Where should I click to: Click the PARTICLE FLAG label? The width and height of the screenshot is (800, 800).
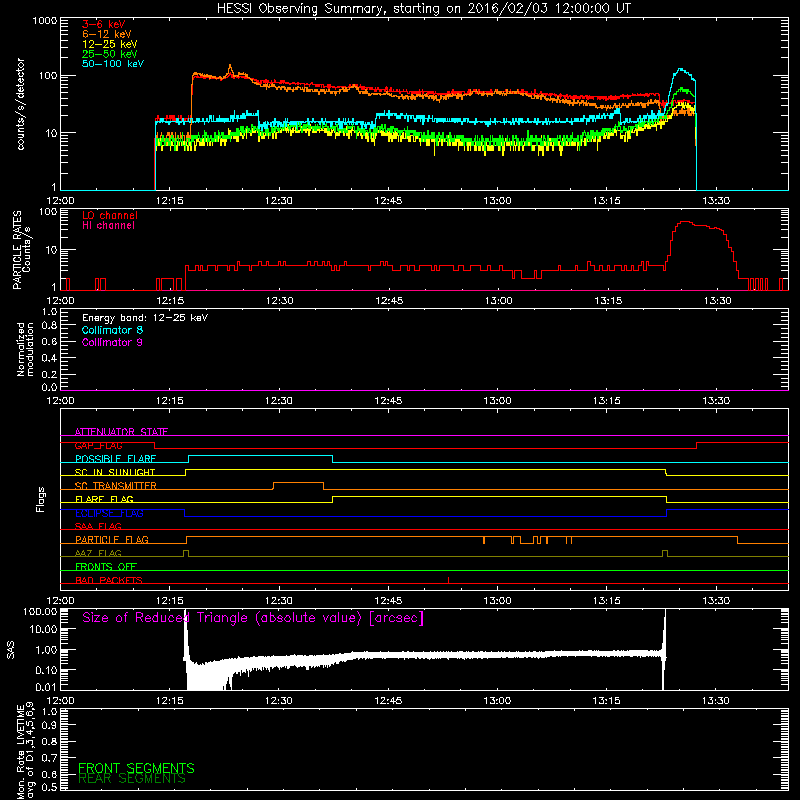112,540
